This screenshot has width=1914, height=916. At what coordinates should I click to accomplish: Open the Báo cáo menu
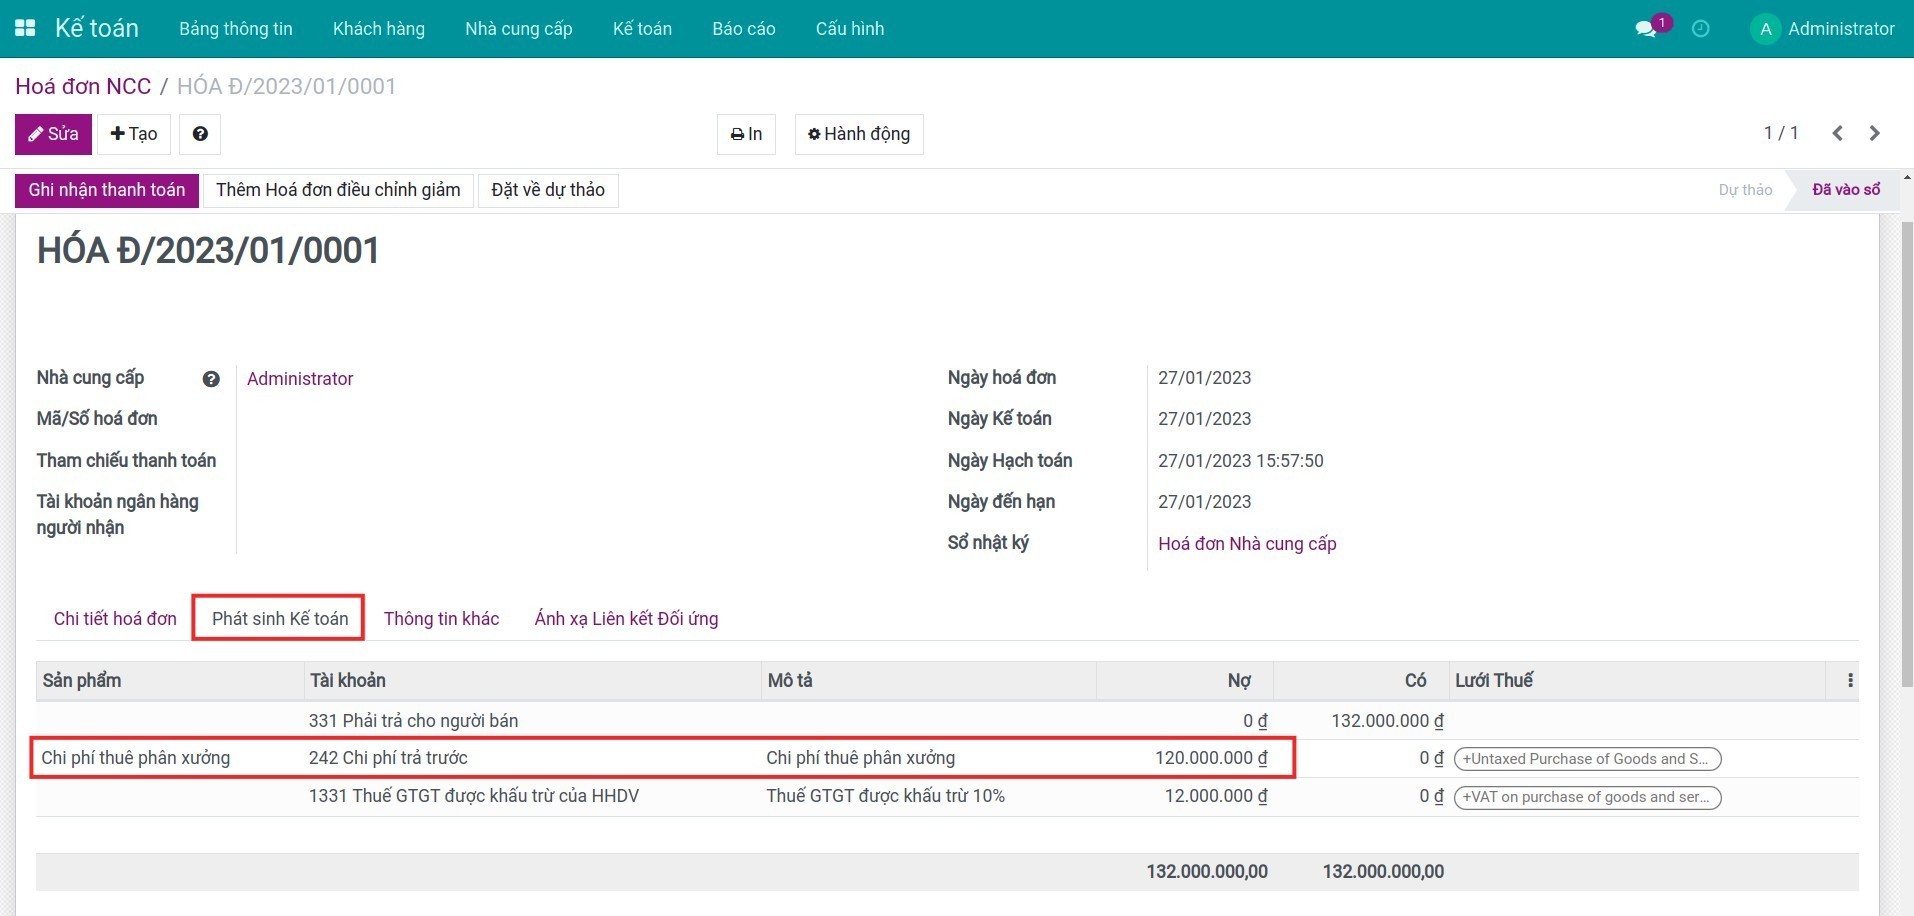click(743, 29)
